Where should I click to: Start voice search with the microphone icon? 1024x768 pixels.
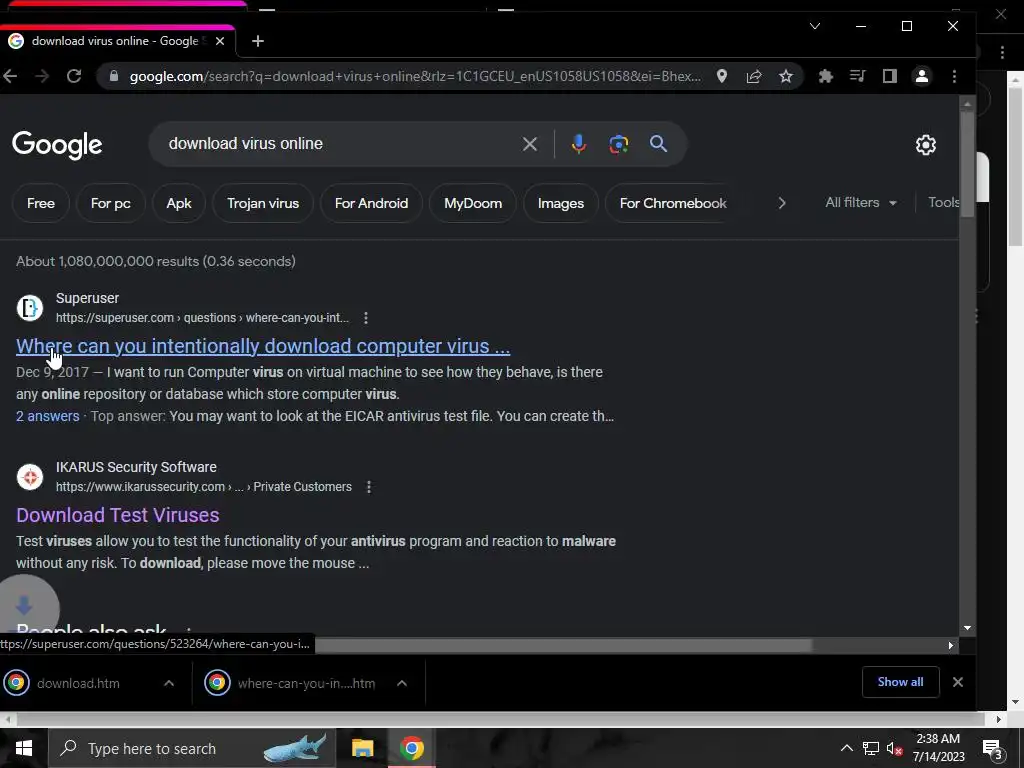click(579, 144)
